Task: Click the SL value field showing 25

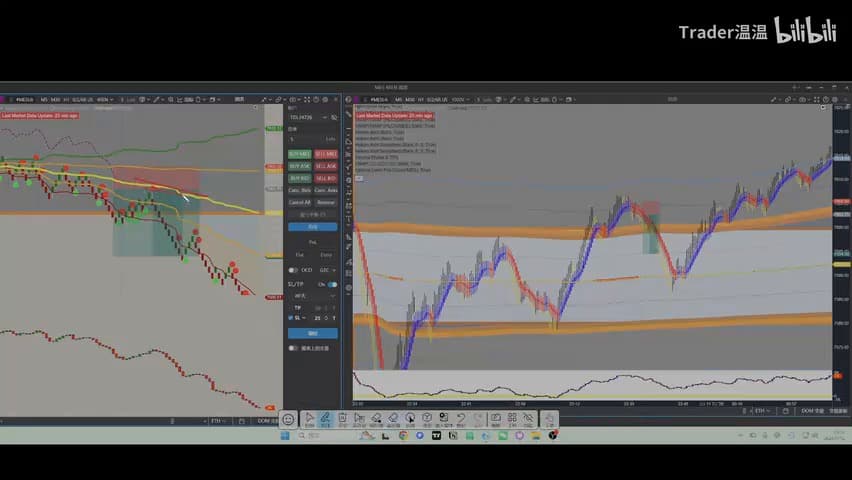Action: (318, 318)
